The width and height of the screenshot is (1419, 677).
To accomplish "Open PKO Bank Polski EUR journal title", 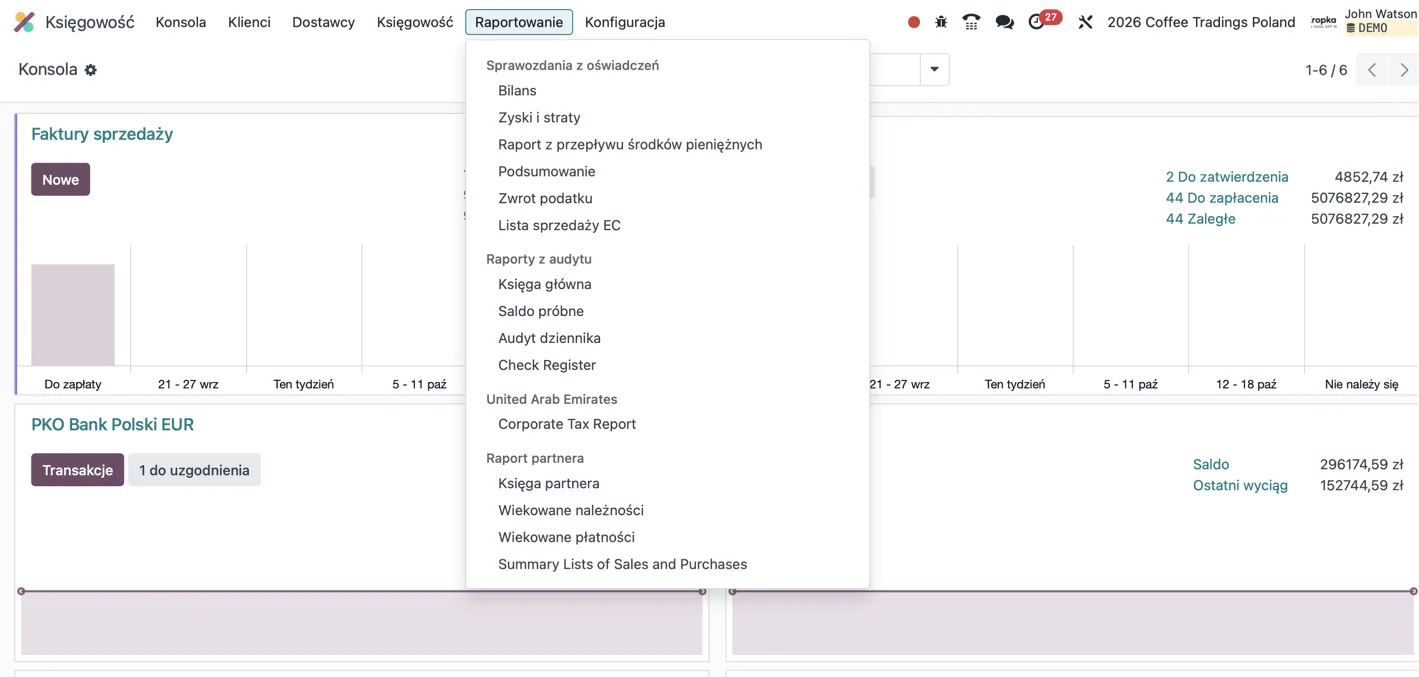I will tap(112, 425).
